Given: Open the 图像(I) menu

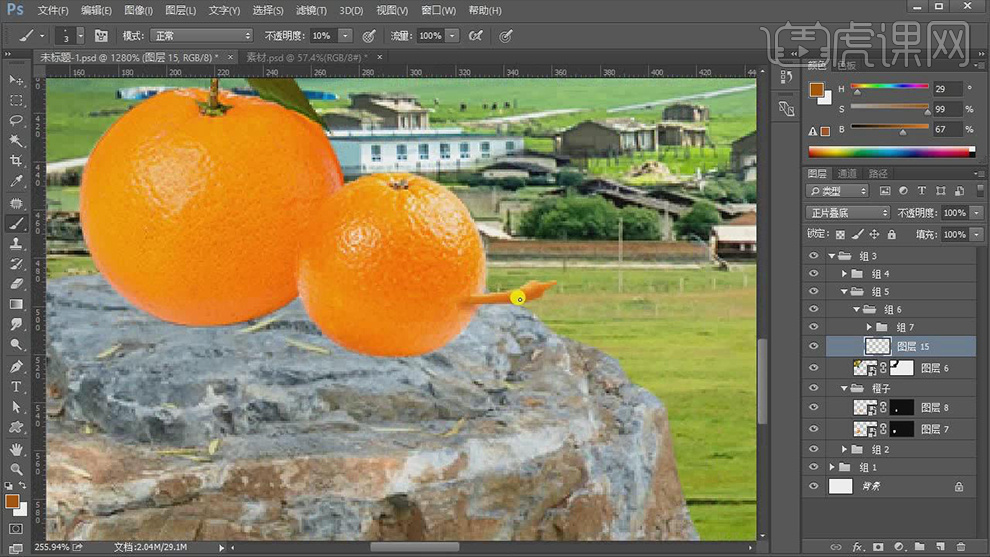Looking at the screenshot, I should 138,10.
